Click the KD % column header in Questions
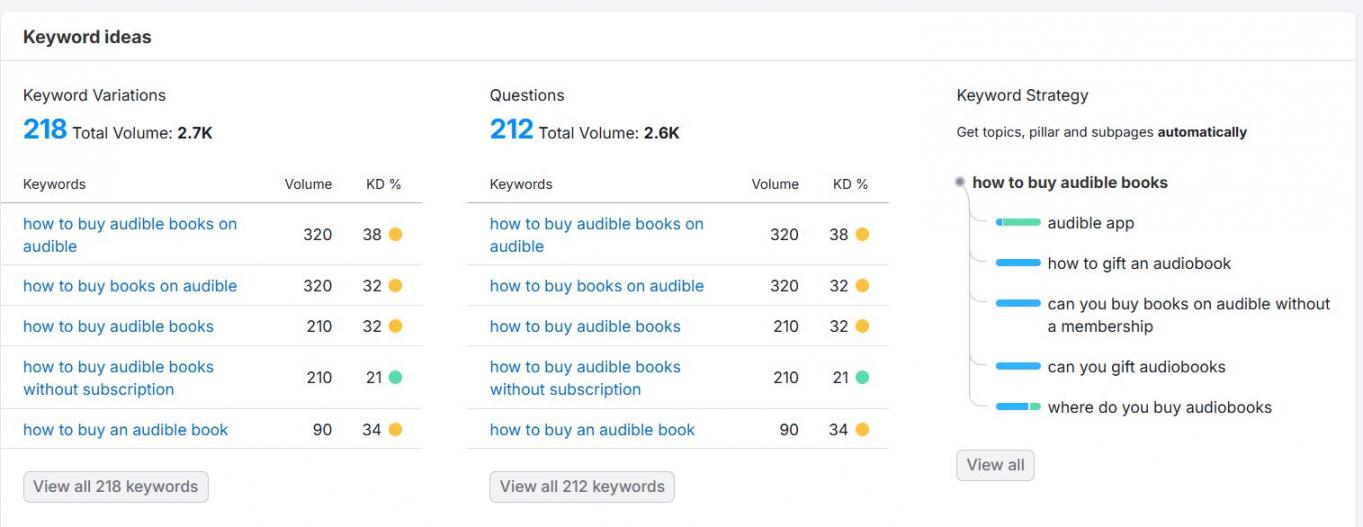Screen dimensions: 1363x527 point(850,184)
